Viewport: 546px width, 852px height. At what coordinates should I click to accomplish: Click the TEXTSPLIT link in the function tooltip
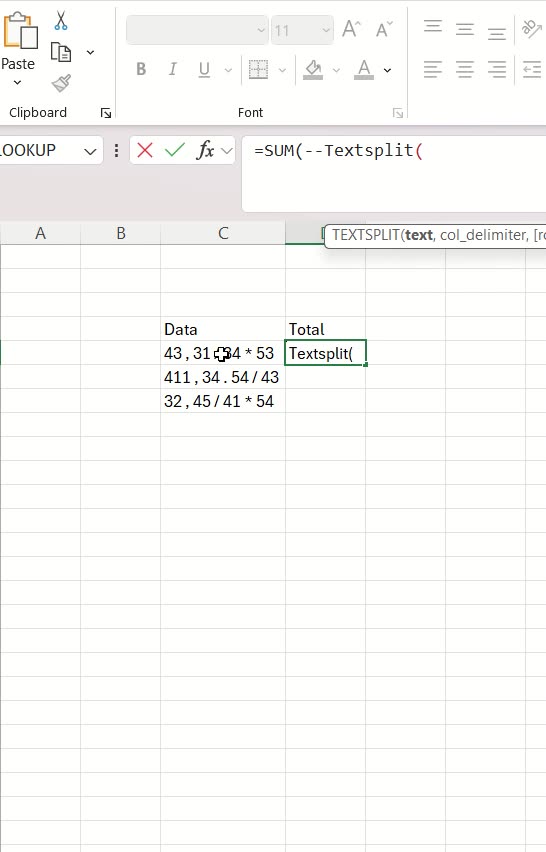click(x=366, y=235)
